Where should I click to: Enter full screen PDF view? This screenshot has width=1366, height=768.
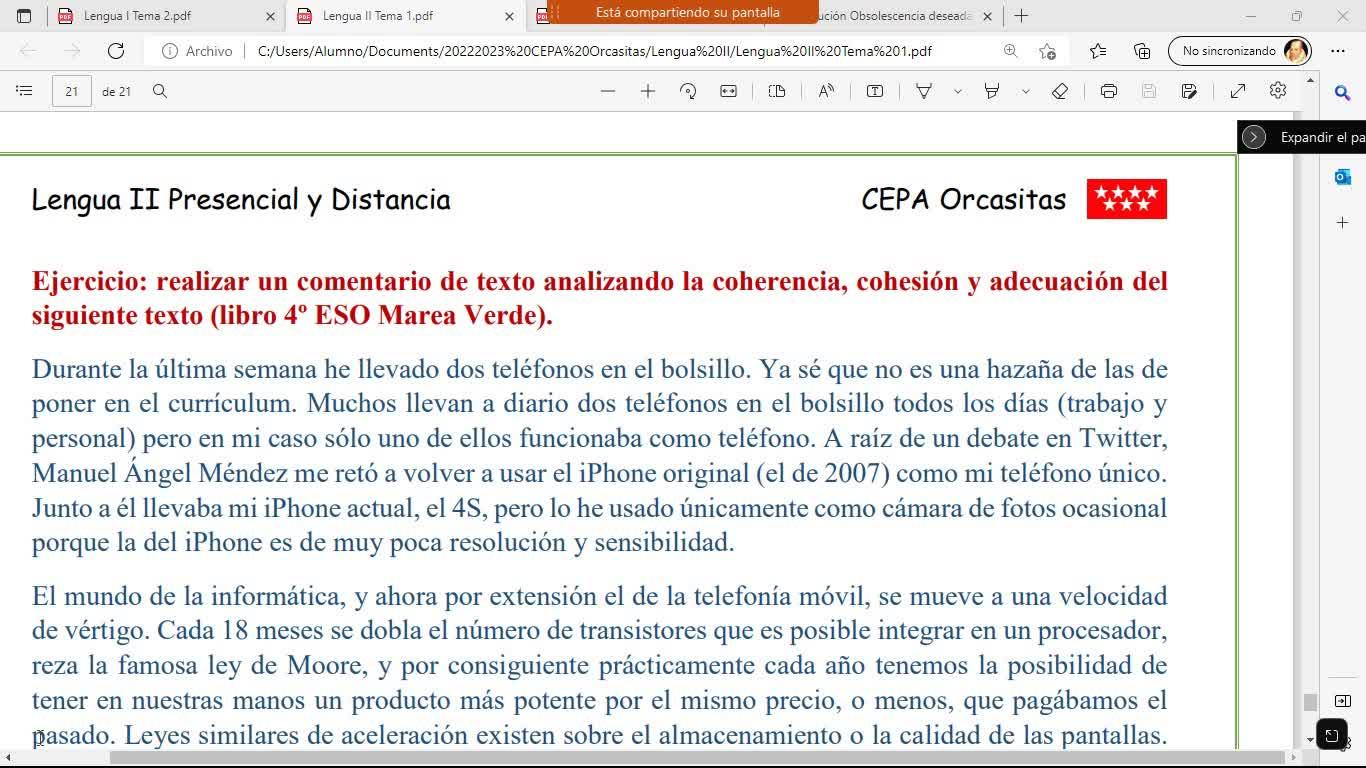[1238, 91]
